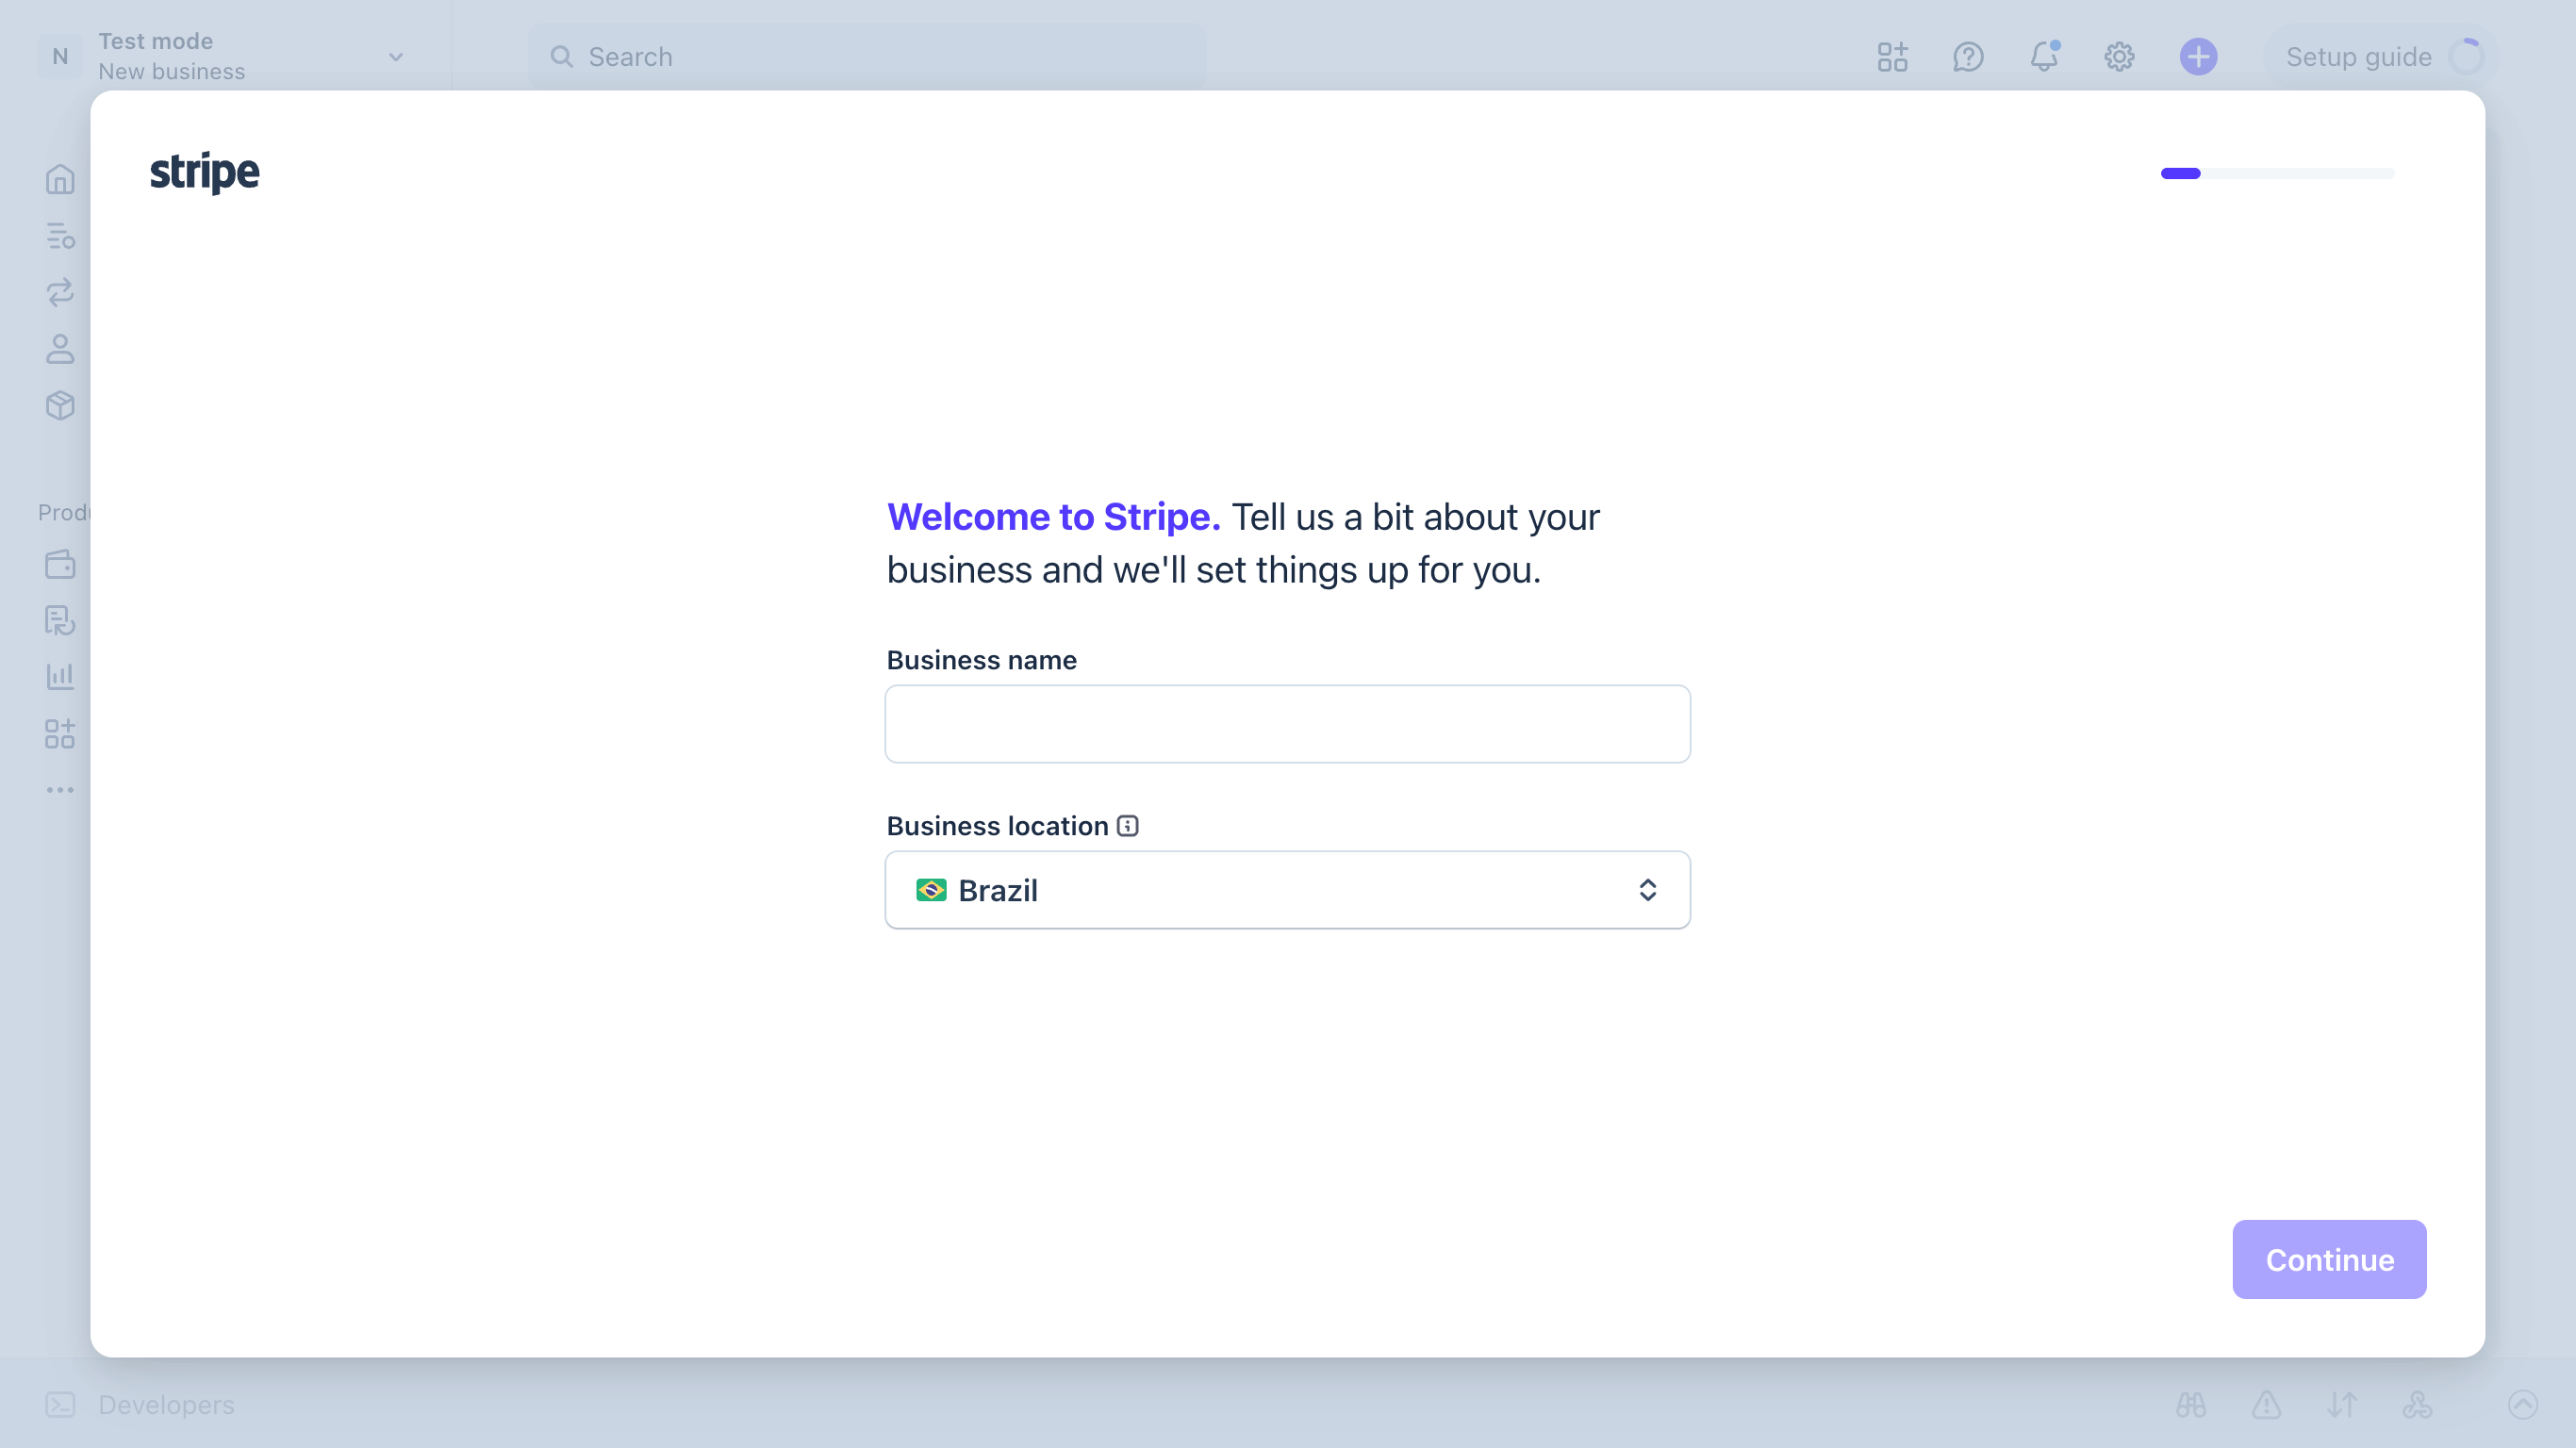Open the Payments wallet icon in sidebar
Image resolution: width=2576 pixels, height=1448 pixels.
tap(60, 564)
